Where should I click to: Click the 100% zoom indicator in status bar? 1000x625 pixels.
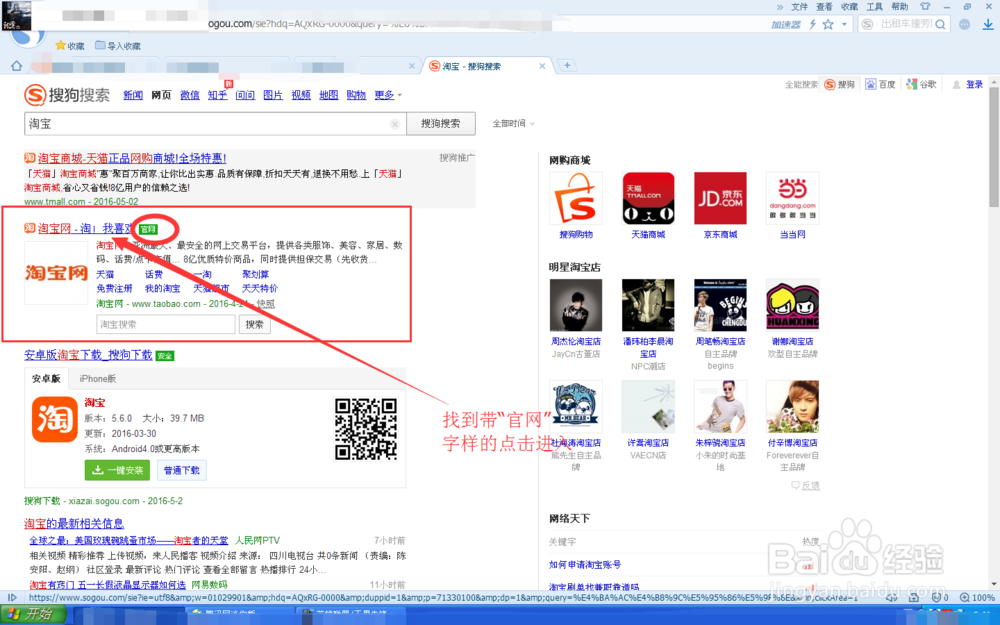pyautogui.click(x=978, y=598)
